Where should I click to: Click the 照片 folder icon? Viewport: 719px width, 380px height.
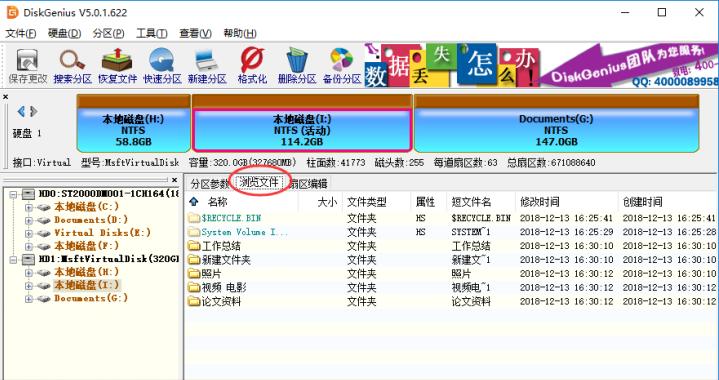[194, 274]
